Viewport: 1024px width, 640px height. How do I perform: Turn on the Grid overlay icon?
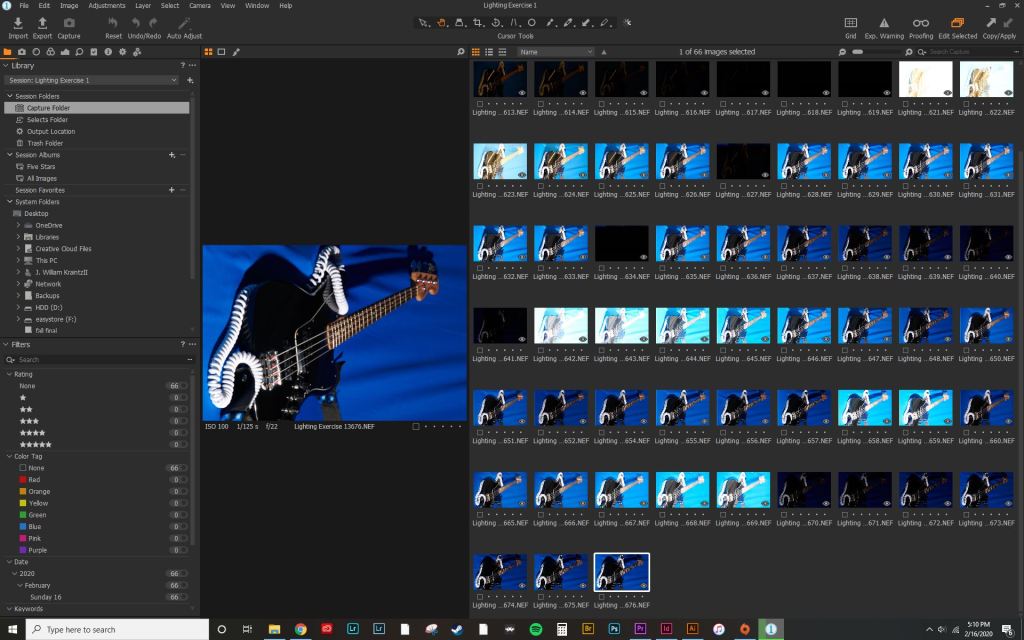coord(850,23)
